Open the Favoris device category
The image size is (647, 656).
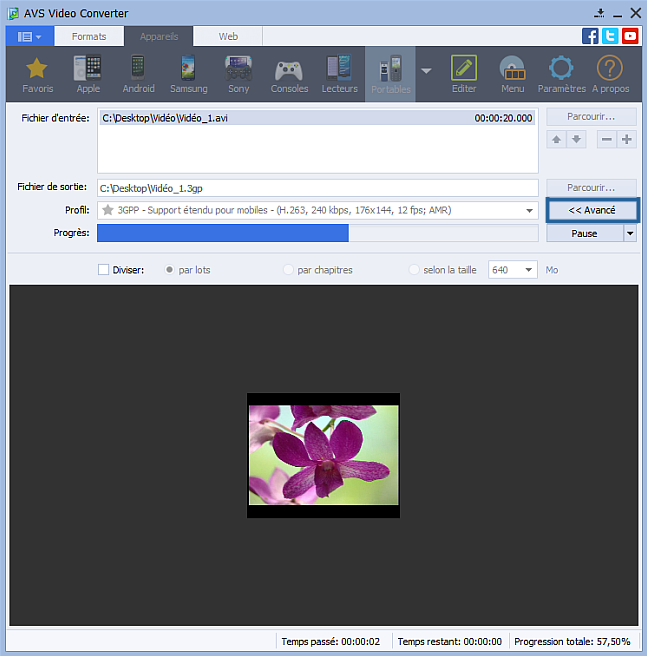[37, 74]
